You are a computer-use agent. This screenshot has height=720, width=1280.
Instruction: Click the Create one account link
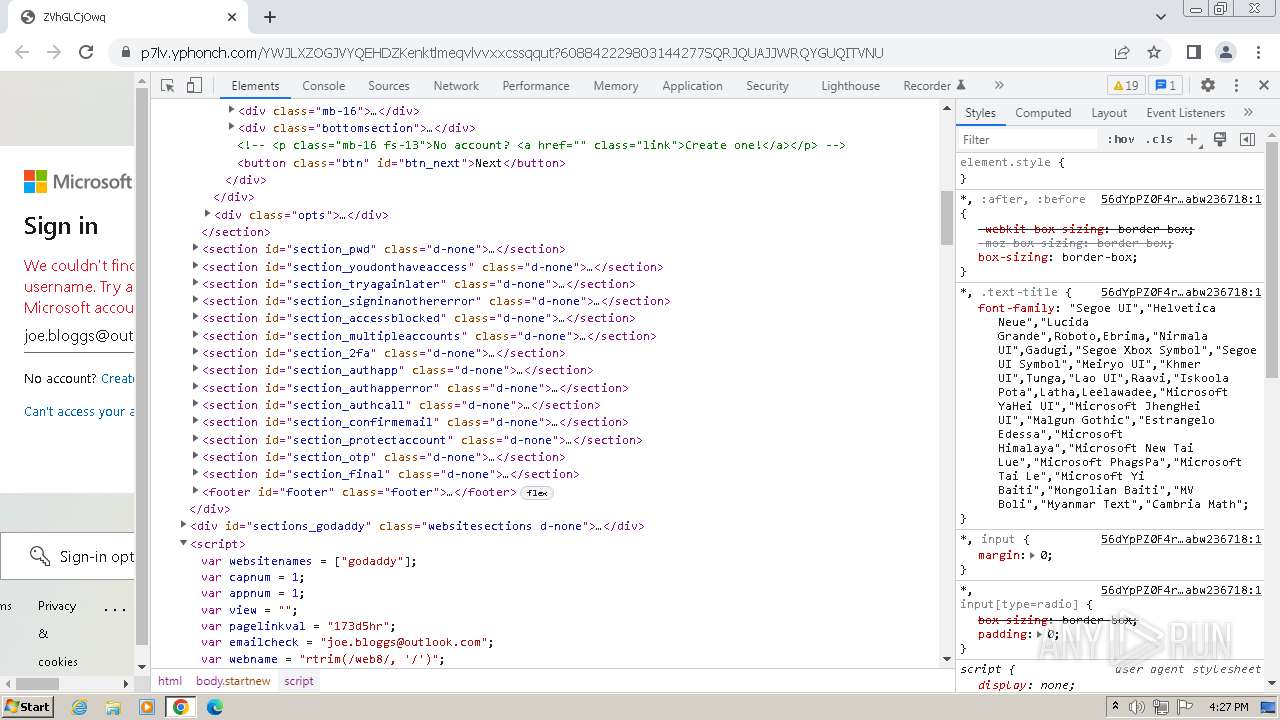[x=118, y=379]
